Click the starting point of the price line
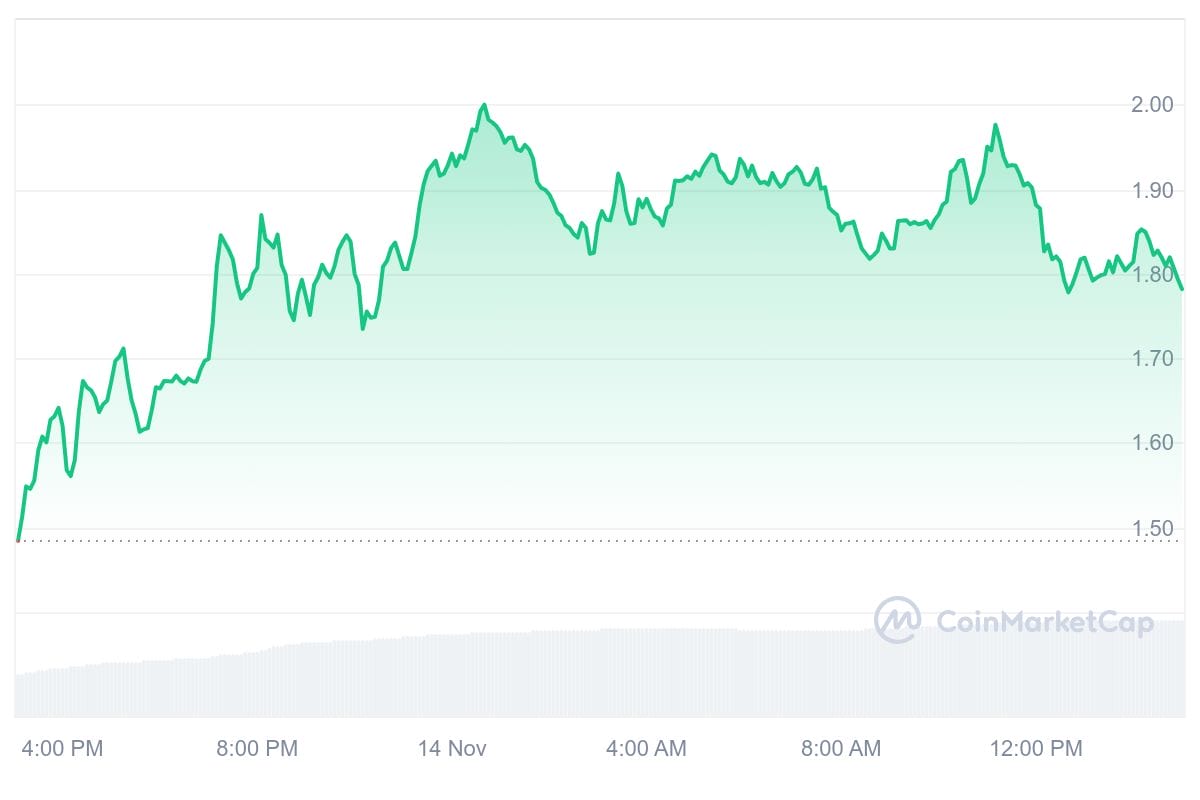This screenshot has width=1200, height=800. pyautogui.click(x=18, y=540)
